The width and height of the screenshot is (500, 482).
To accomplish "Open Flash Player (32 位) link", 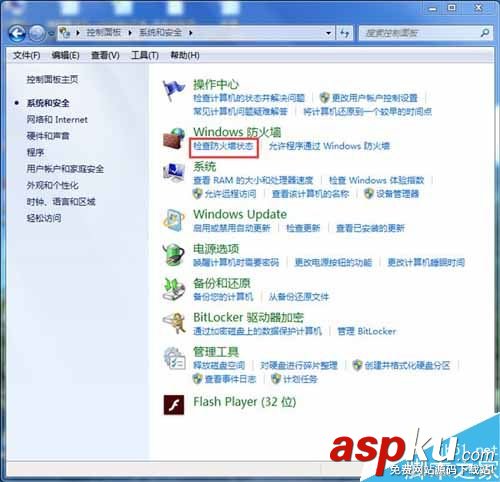I will [x=245, y=402].
